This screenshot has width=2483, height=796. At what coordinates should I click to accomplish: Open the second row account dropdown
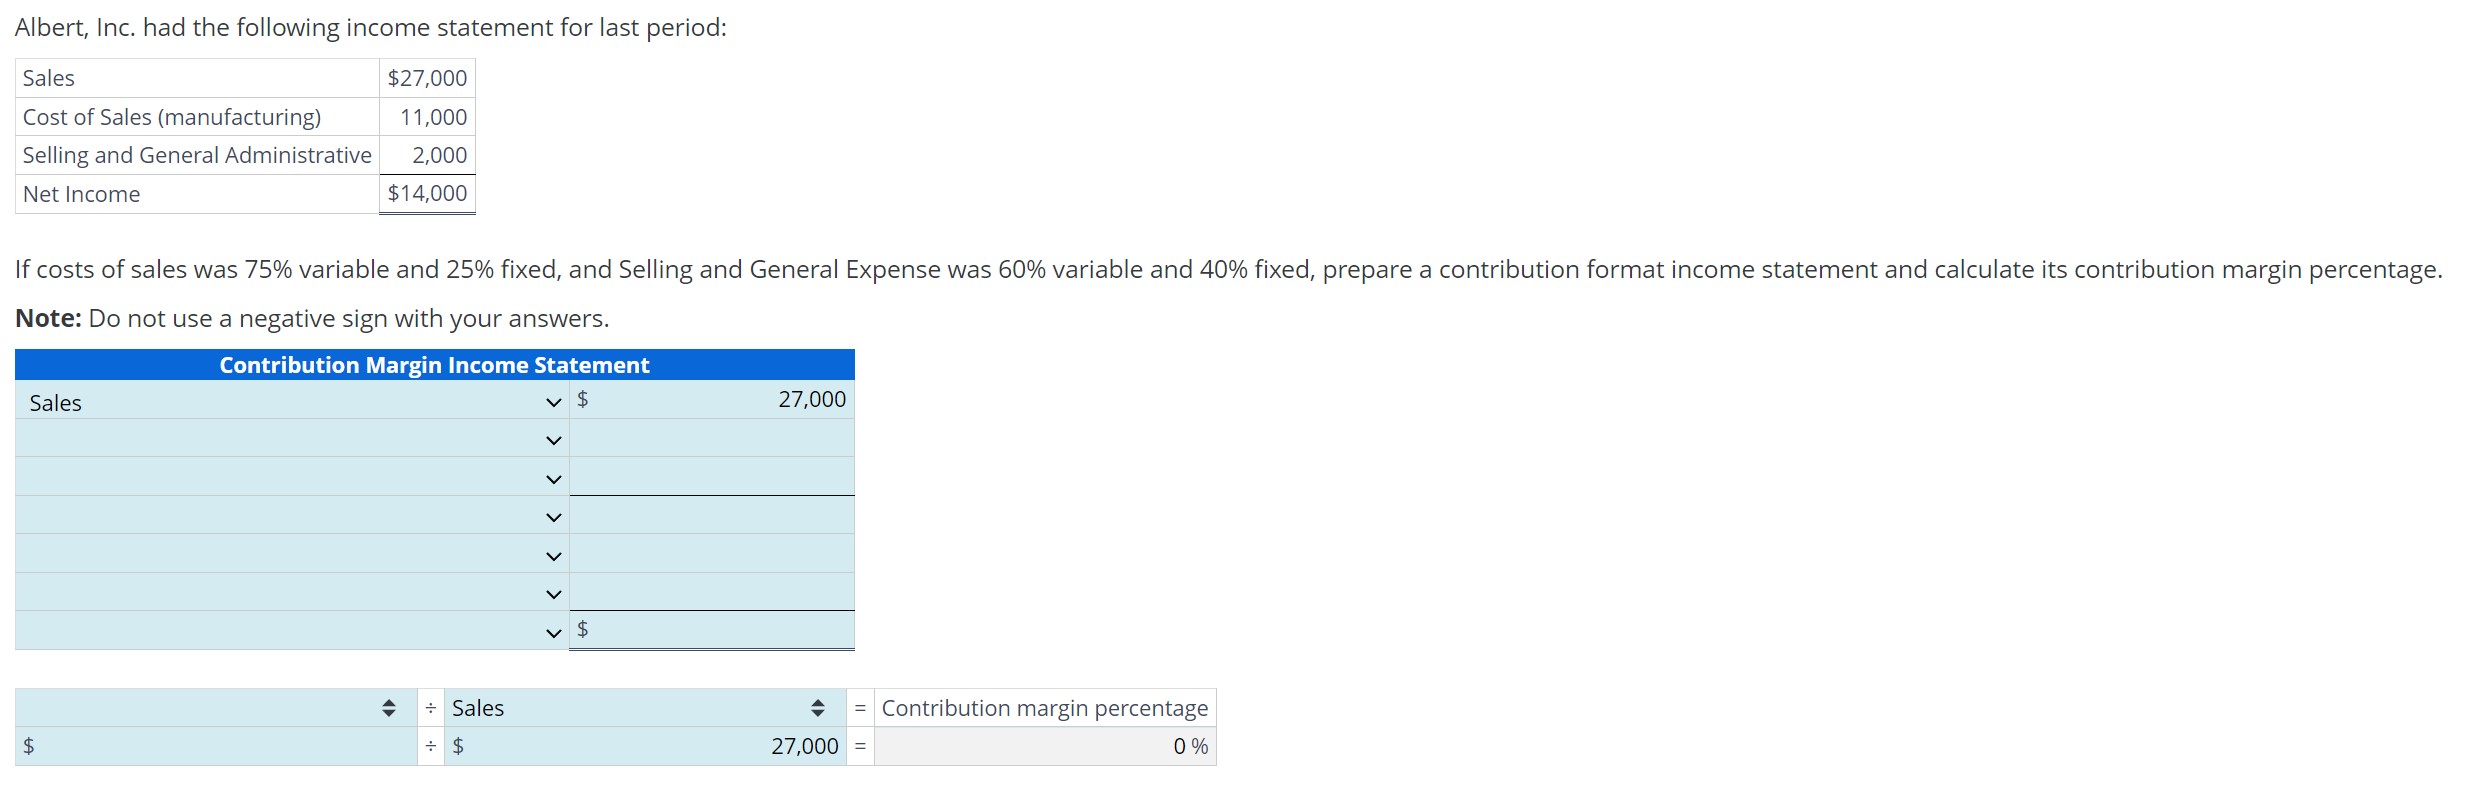coord(553,438)
